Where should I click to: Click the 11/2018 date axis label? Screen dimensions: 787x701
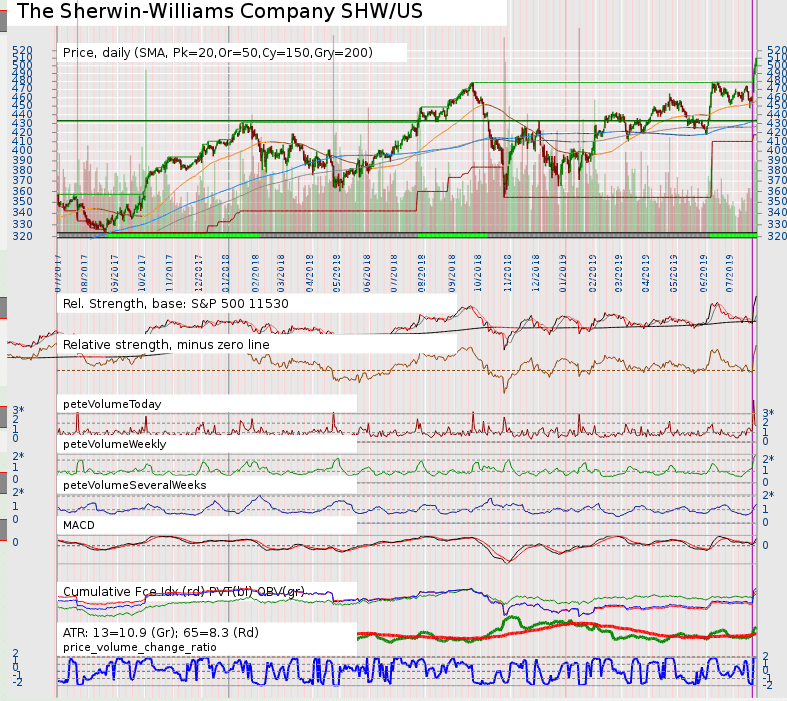508,273
